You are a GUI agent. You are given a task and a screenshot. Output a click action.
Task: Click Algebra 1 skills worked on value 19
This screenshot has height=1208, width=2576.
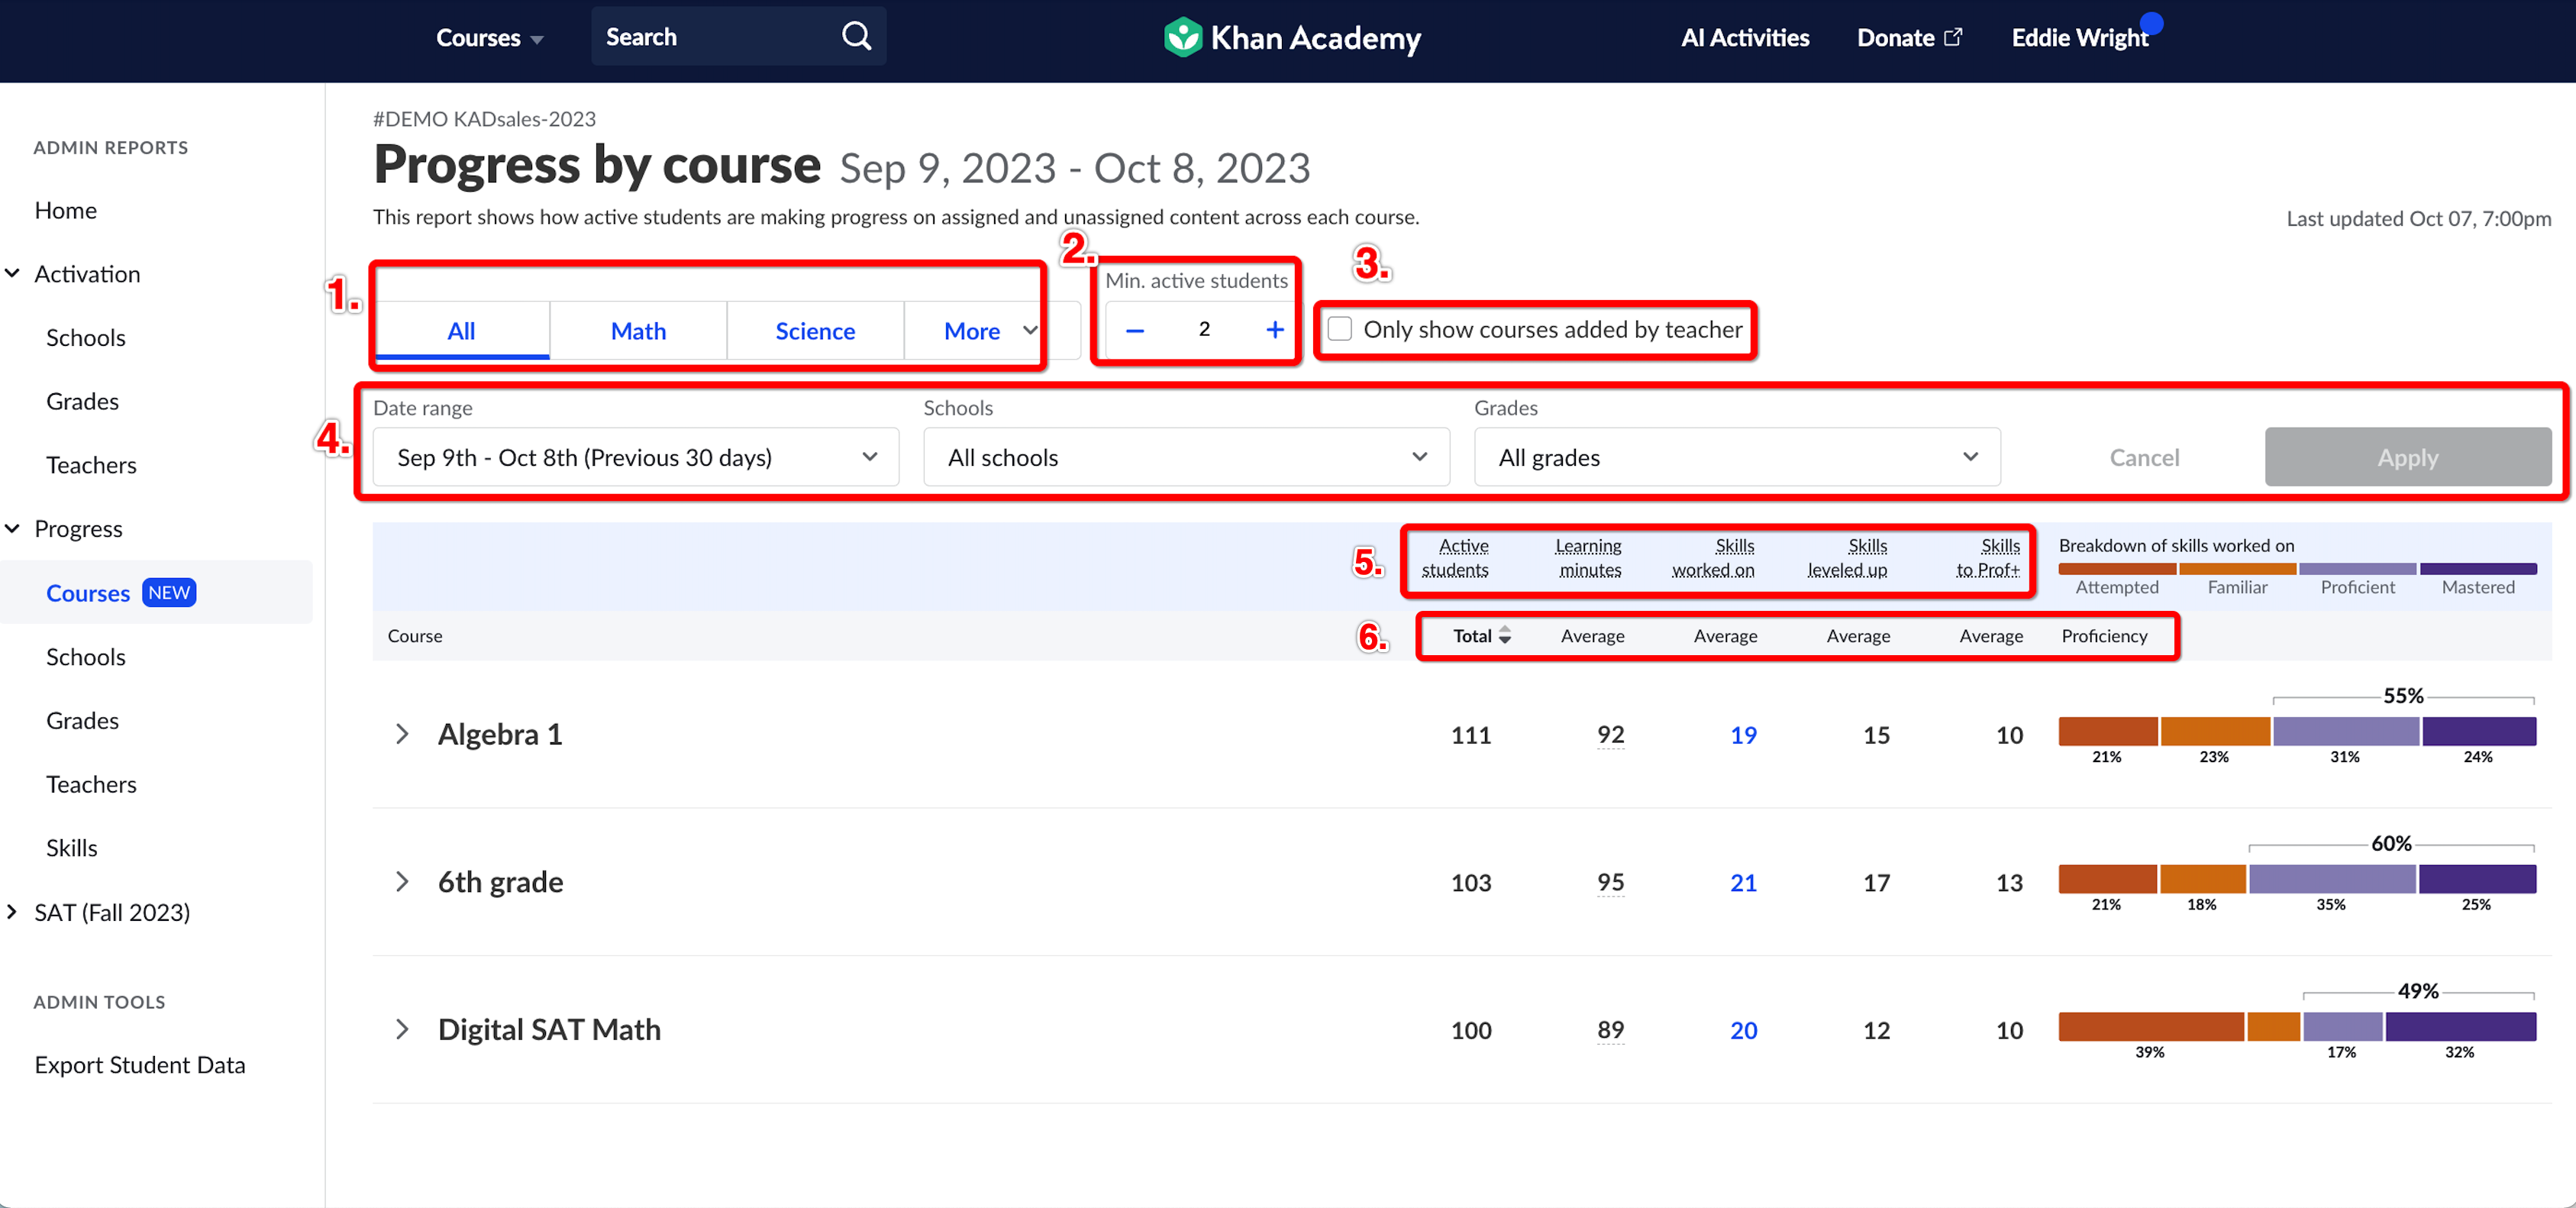[x=1743, y=735]
